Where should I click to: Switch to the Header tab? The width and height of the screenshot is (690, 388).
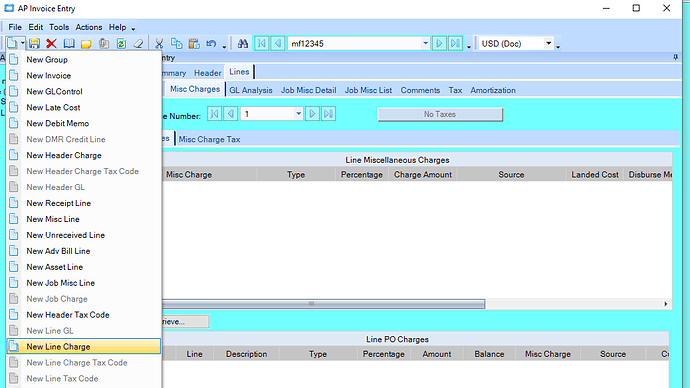[208, 73]
